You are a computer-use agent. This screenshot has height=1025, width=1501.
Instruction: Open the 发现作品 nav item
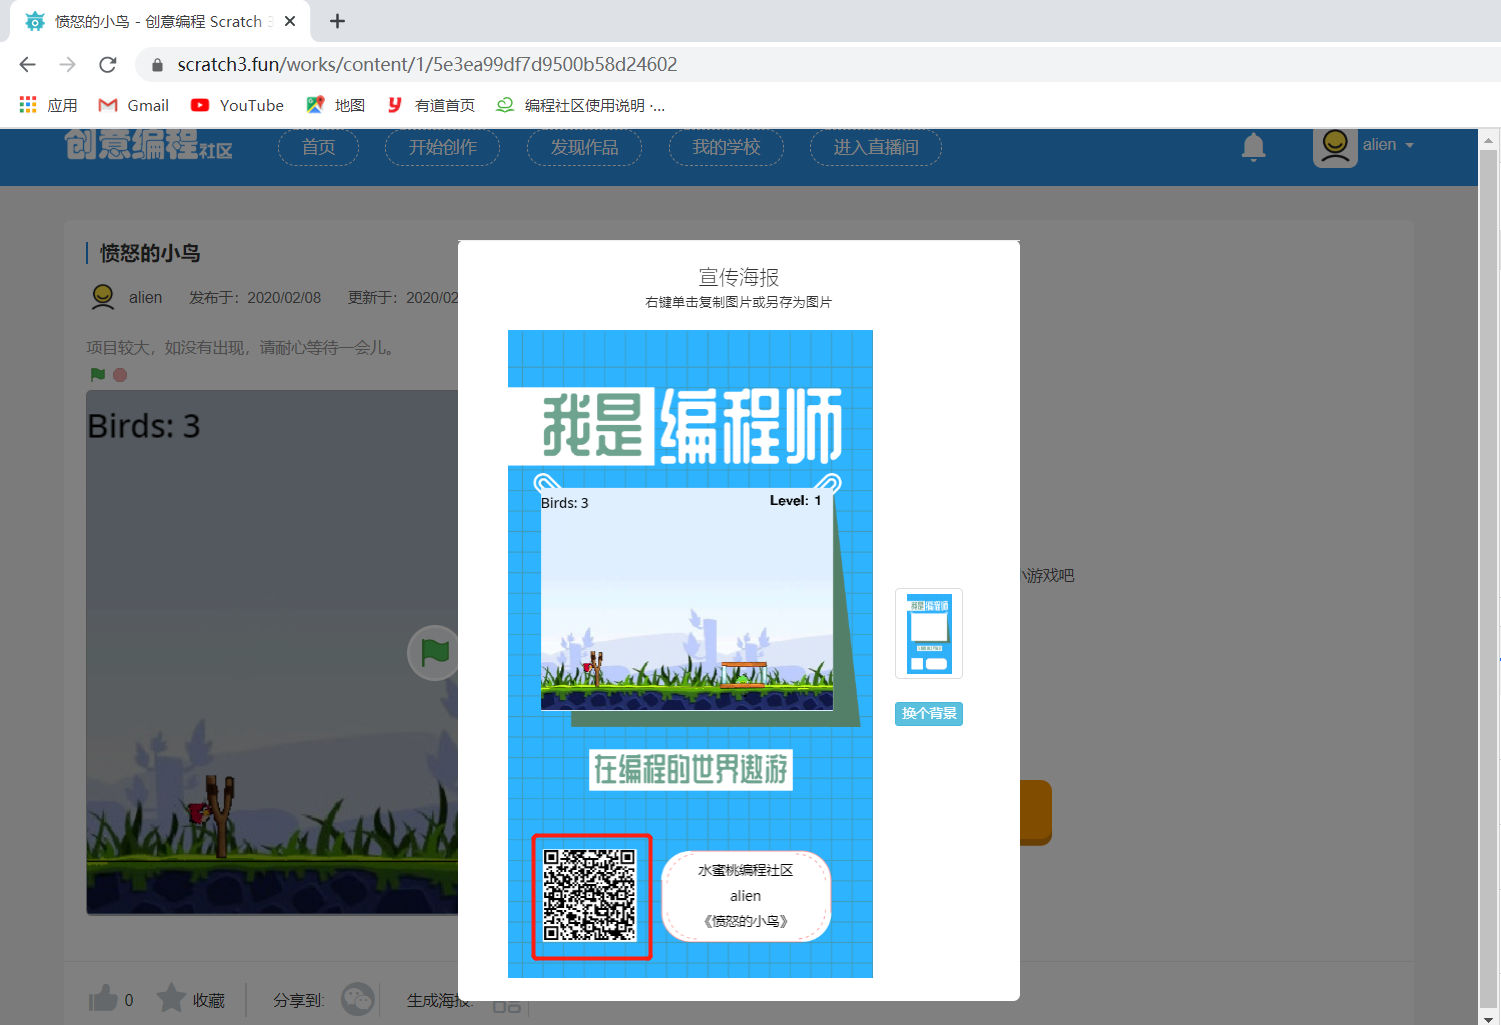coord(585,147)
